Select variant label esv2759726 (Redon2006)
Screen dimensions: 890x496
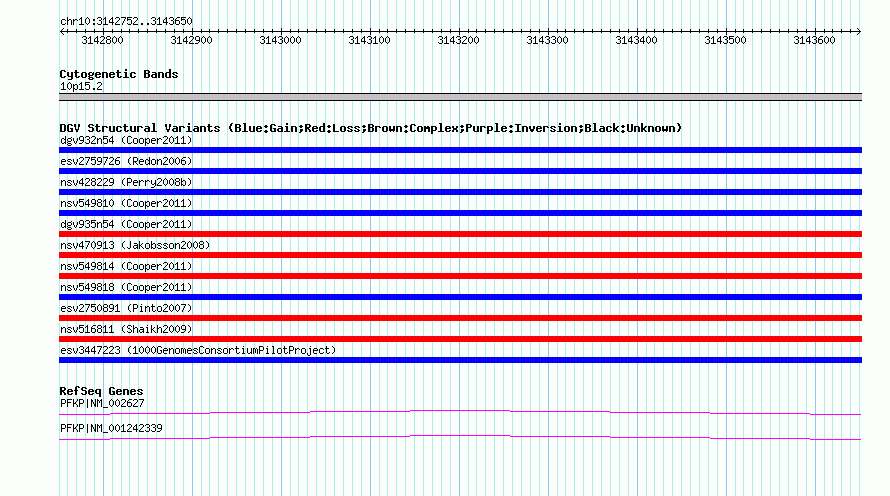click(x=126, y=161)
